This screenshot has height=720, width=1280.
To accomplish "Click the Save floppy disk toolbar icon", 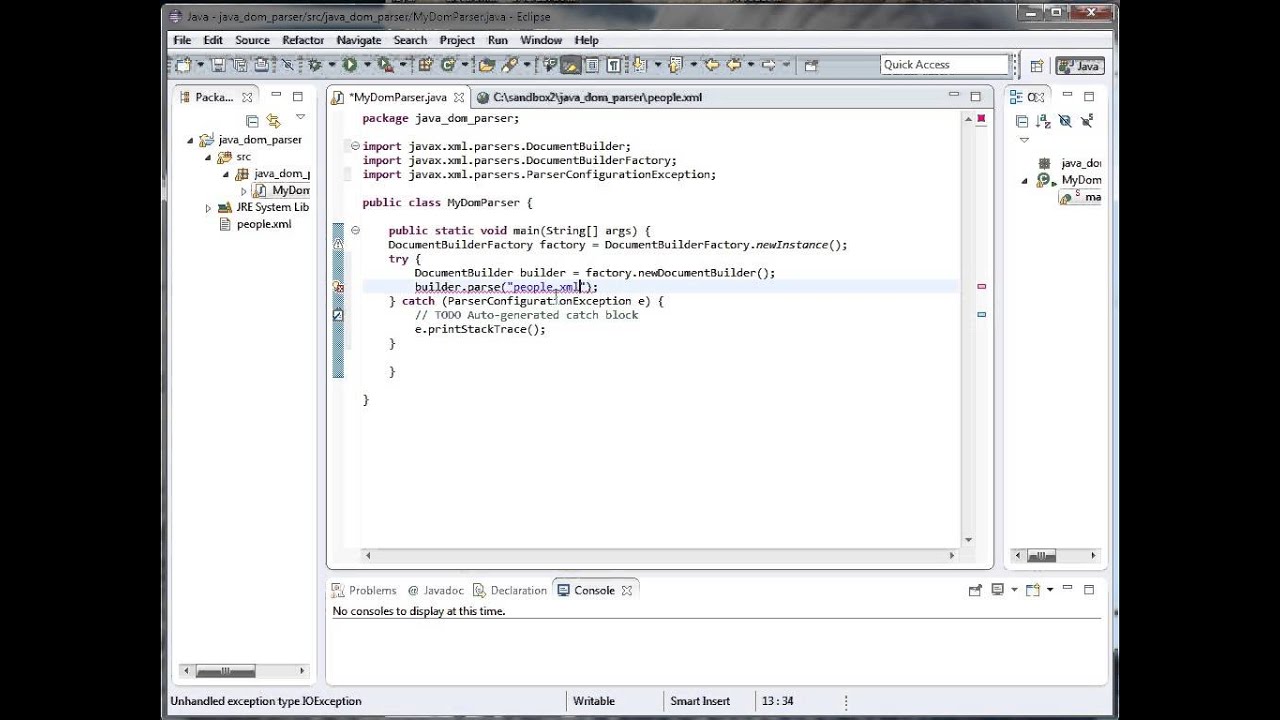I will coord(217,65).
